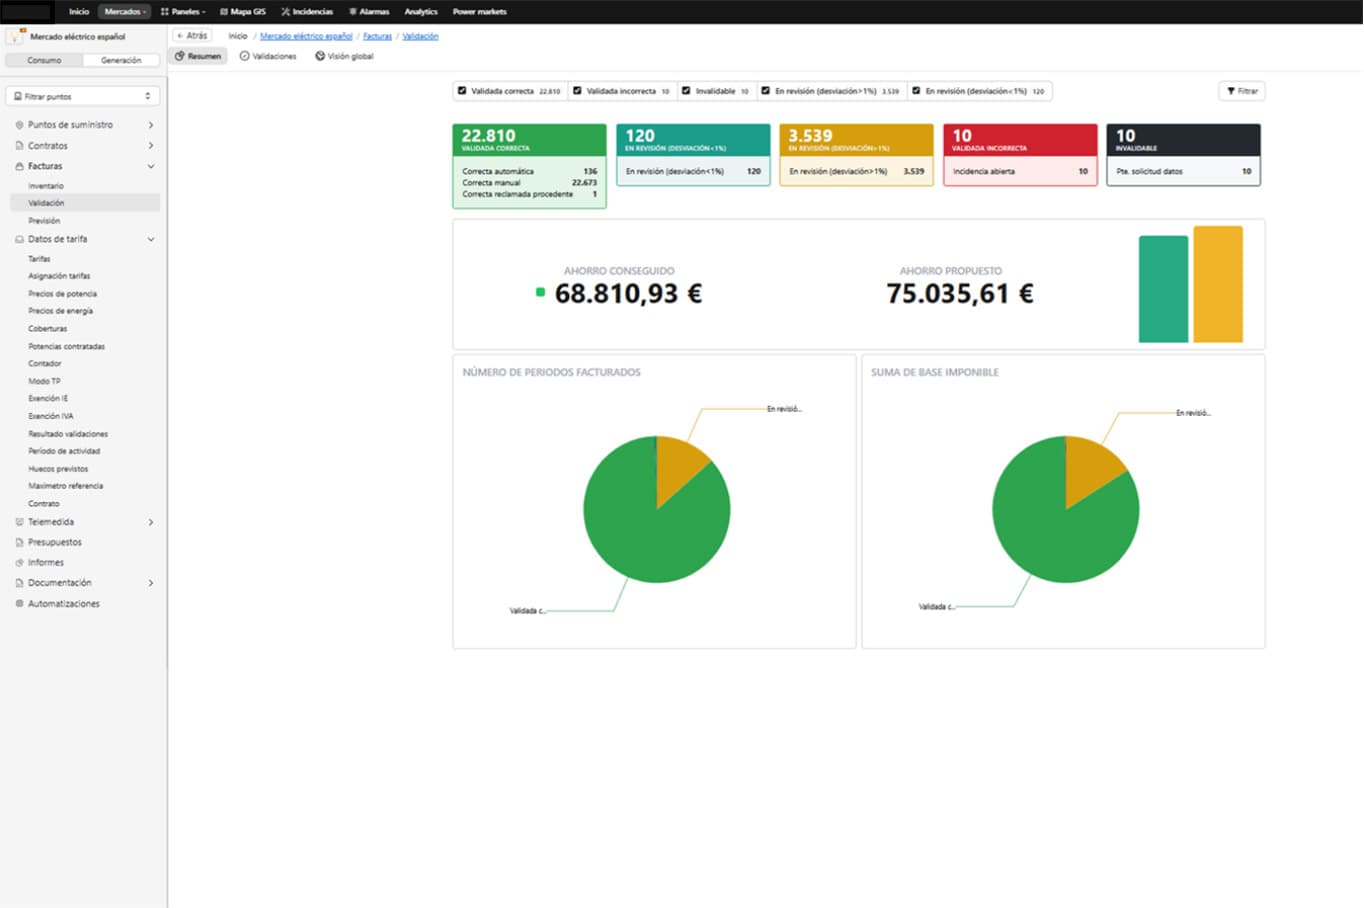Select Precios de energía in sidebar
The image size is (1364, 908).
[x=60, y=311]
